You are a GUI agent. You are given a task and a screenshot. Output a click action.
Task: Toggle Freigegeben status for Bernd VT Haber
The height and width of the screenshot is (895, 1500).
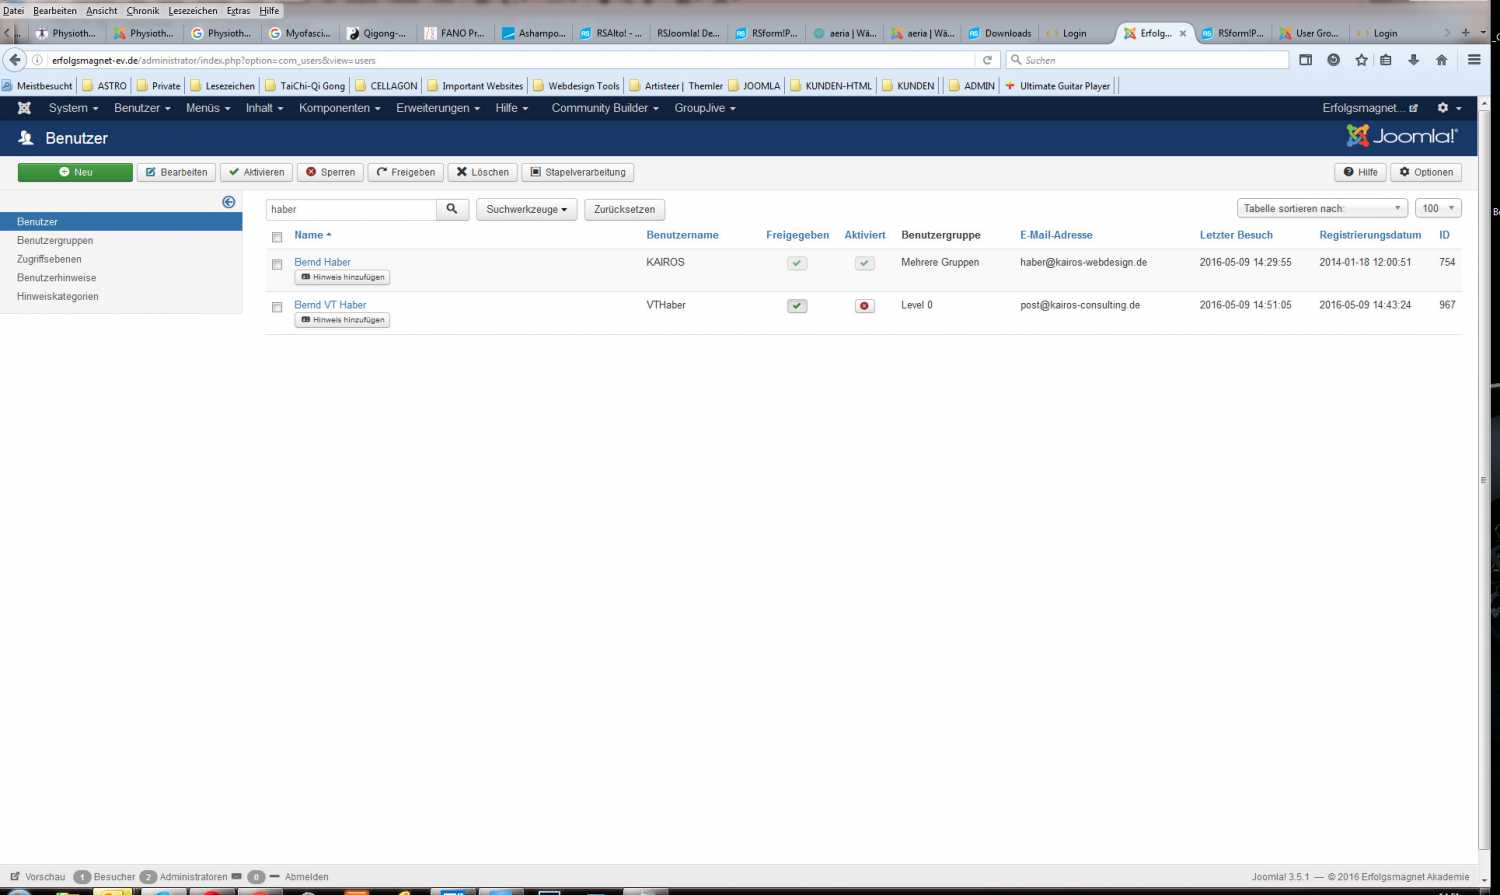click(x=797, y=306)
